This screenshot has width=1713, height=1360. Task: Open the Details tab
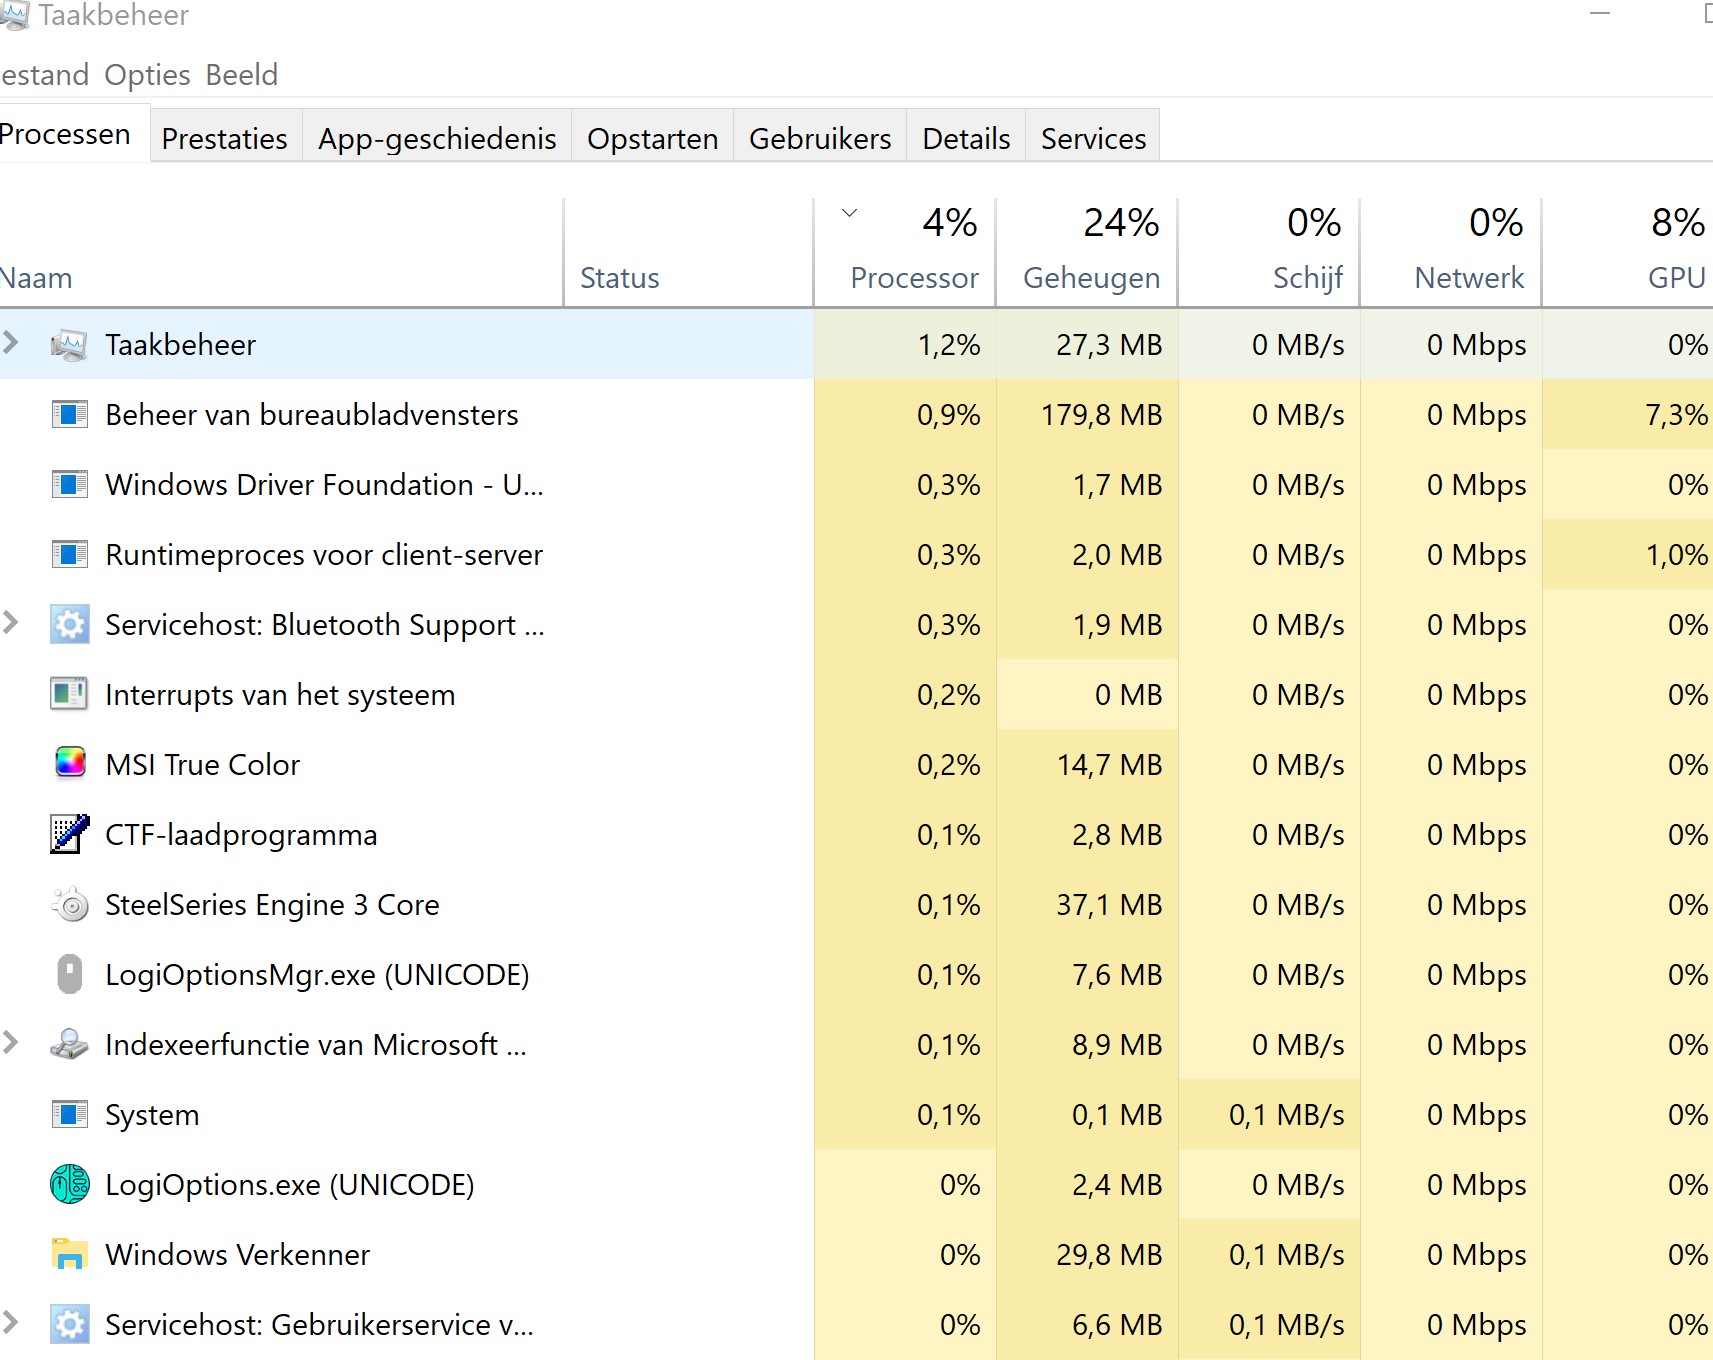click(x=966, y=138)
